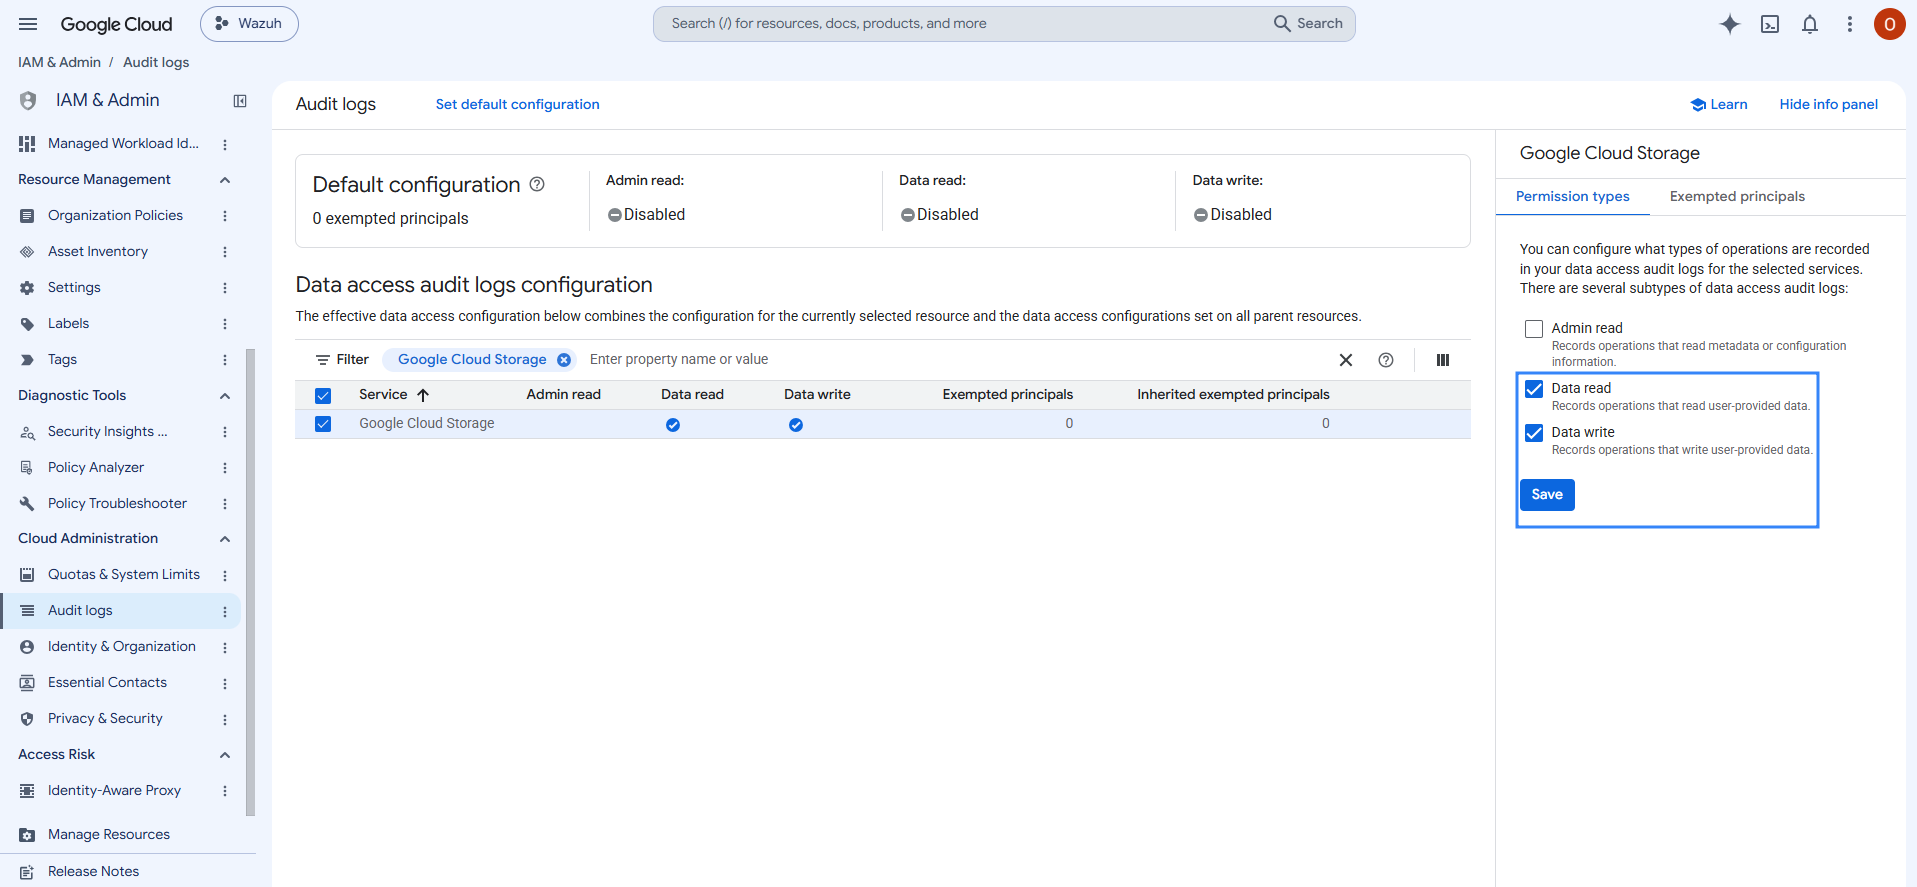Viewport: 1917px width, 887px height.
Task: Open the Learn link
Action: 1719,105
